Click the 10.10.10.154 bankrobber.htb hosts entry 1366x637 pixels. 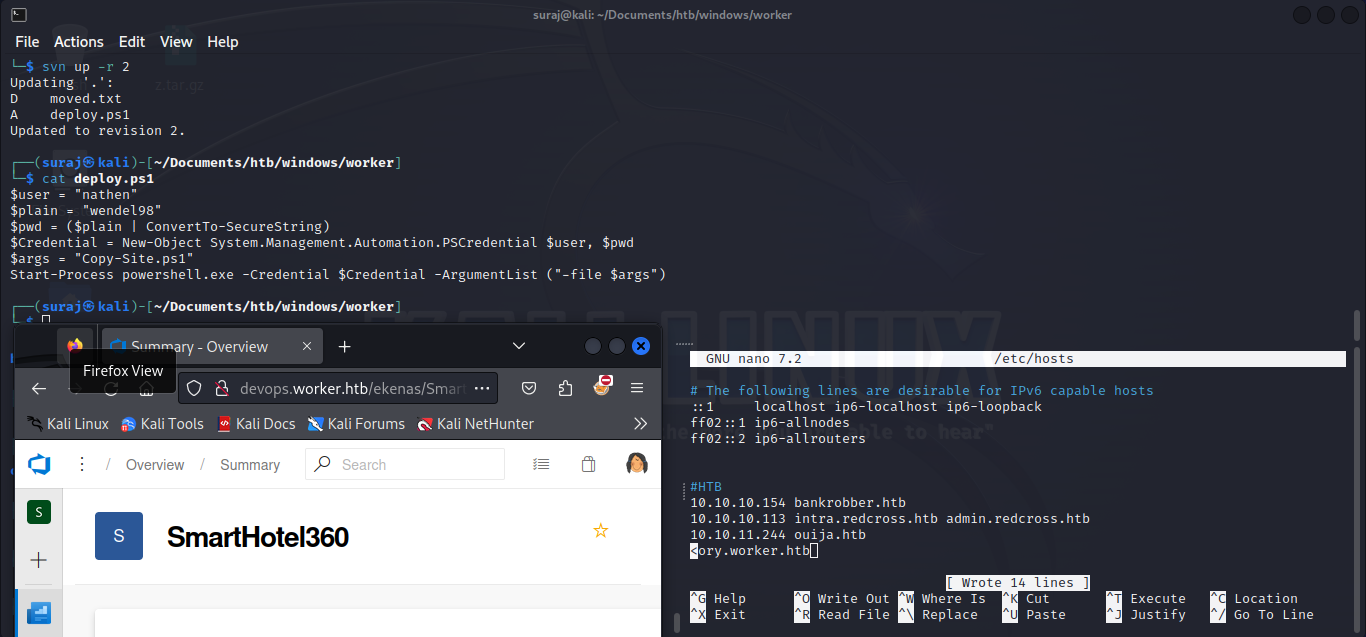(798, 503)
